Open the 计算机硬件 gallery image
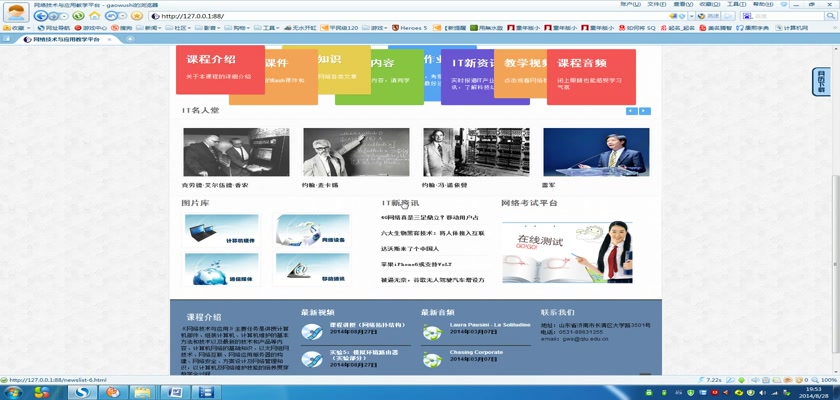Screen dimensions: 840x400 pos(221,230)
